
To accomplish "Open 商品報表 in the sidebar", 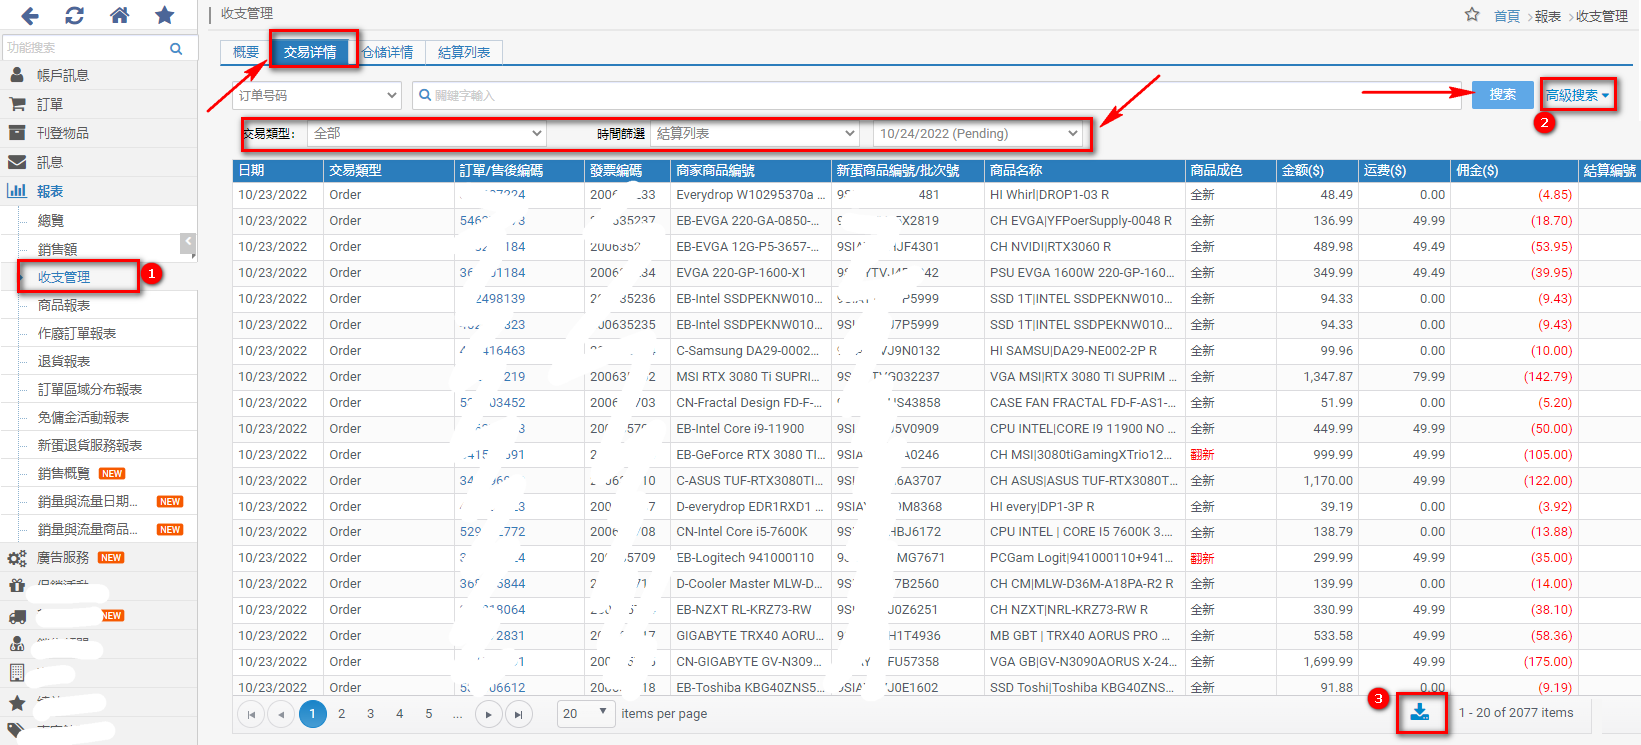I will 64,305.
